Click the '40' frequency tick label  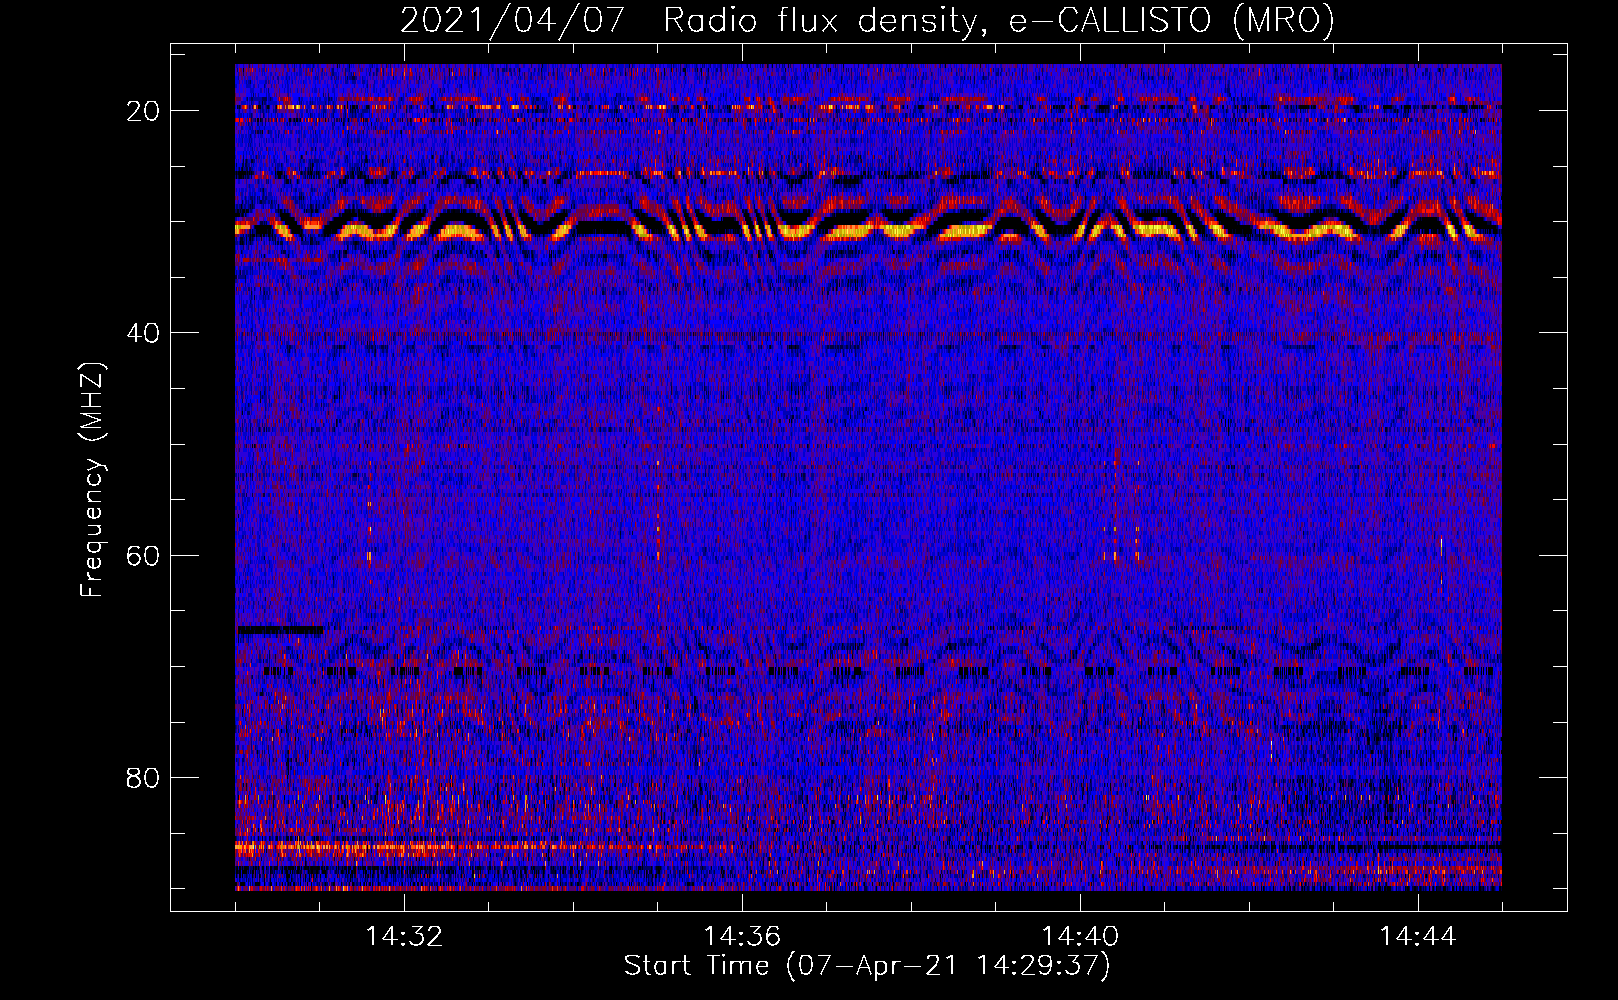click(144, 333)
